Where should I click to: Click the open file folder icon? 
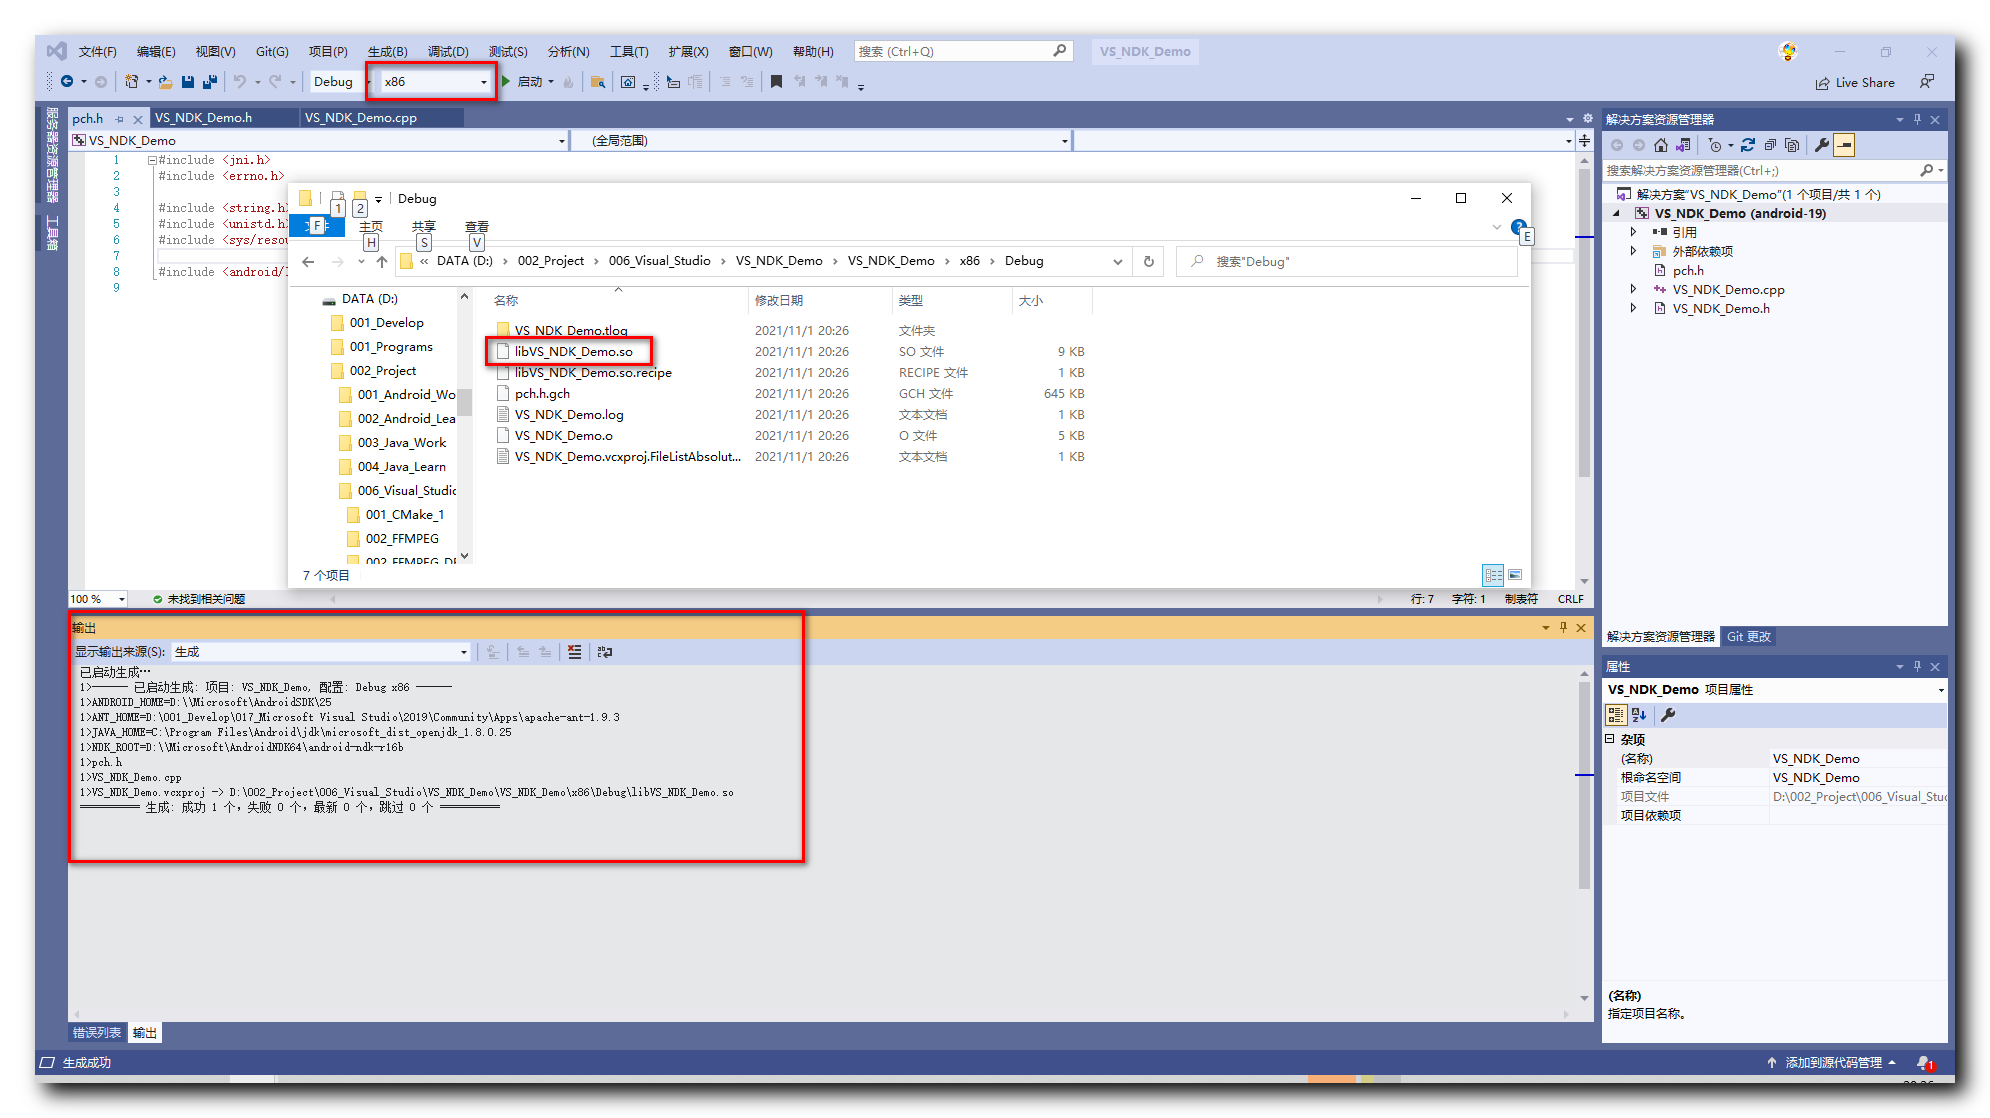[x=165, y=82]
